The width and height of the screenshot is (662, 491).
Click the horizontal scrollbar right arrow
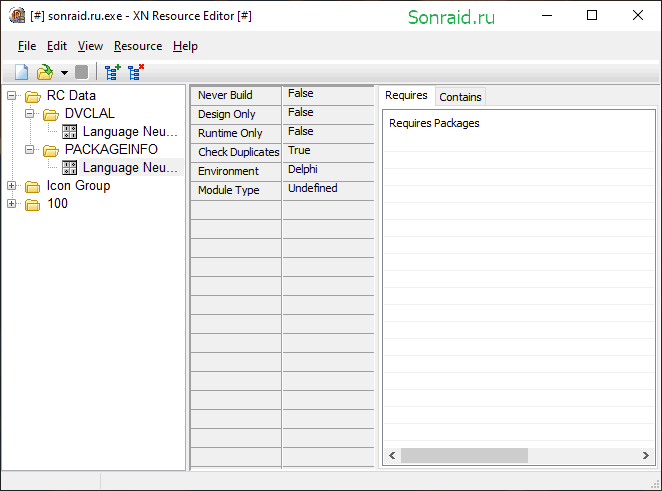pyautogui.click(x=646, y=456)
